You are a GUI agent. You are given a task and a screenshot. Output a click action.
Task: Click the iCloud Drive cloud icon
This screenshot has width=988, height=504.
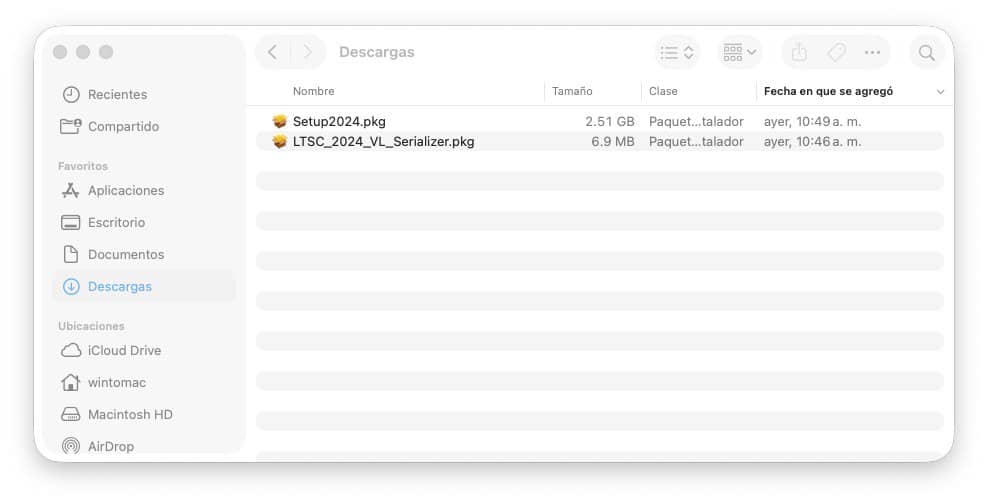(x=71, y=350)
